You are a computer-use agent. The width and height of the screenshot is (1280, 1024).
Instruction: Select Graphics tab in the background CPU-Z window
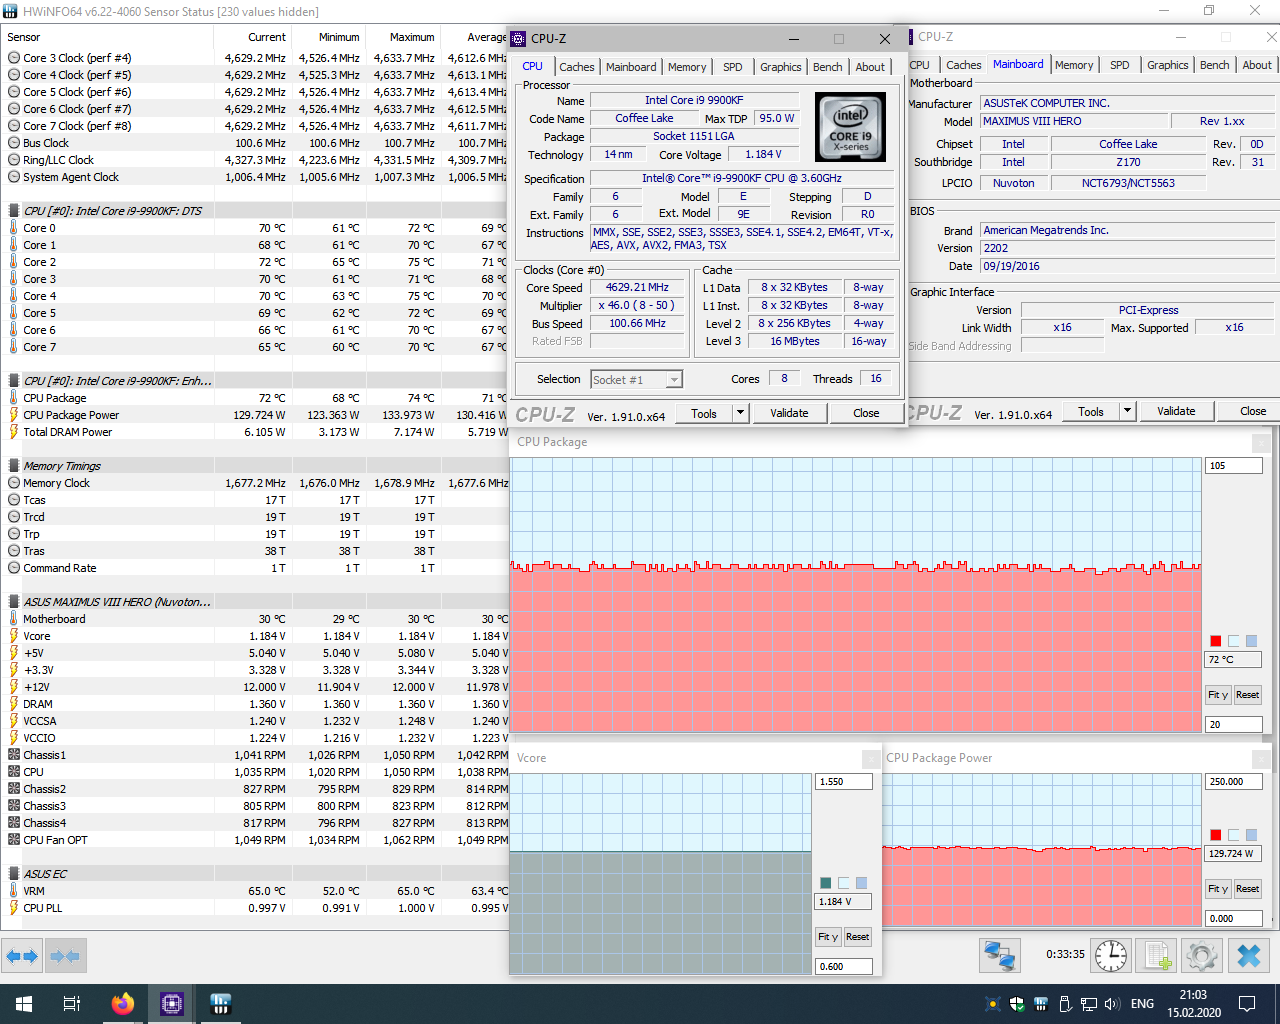pos(1168,65)
